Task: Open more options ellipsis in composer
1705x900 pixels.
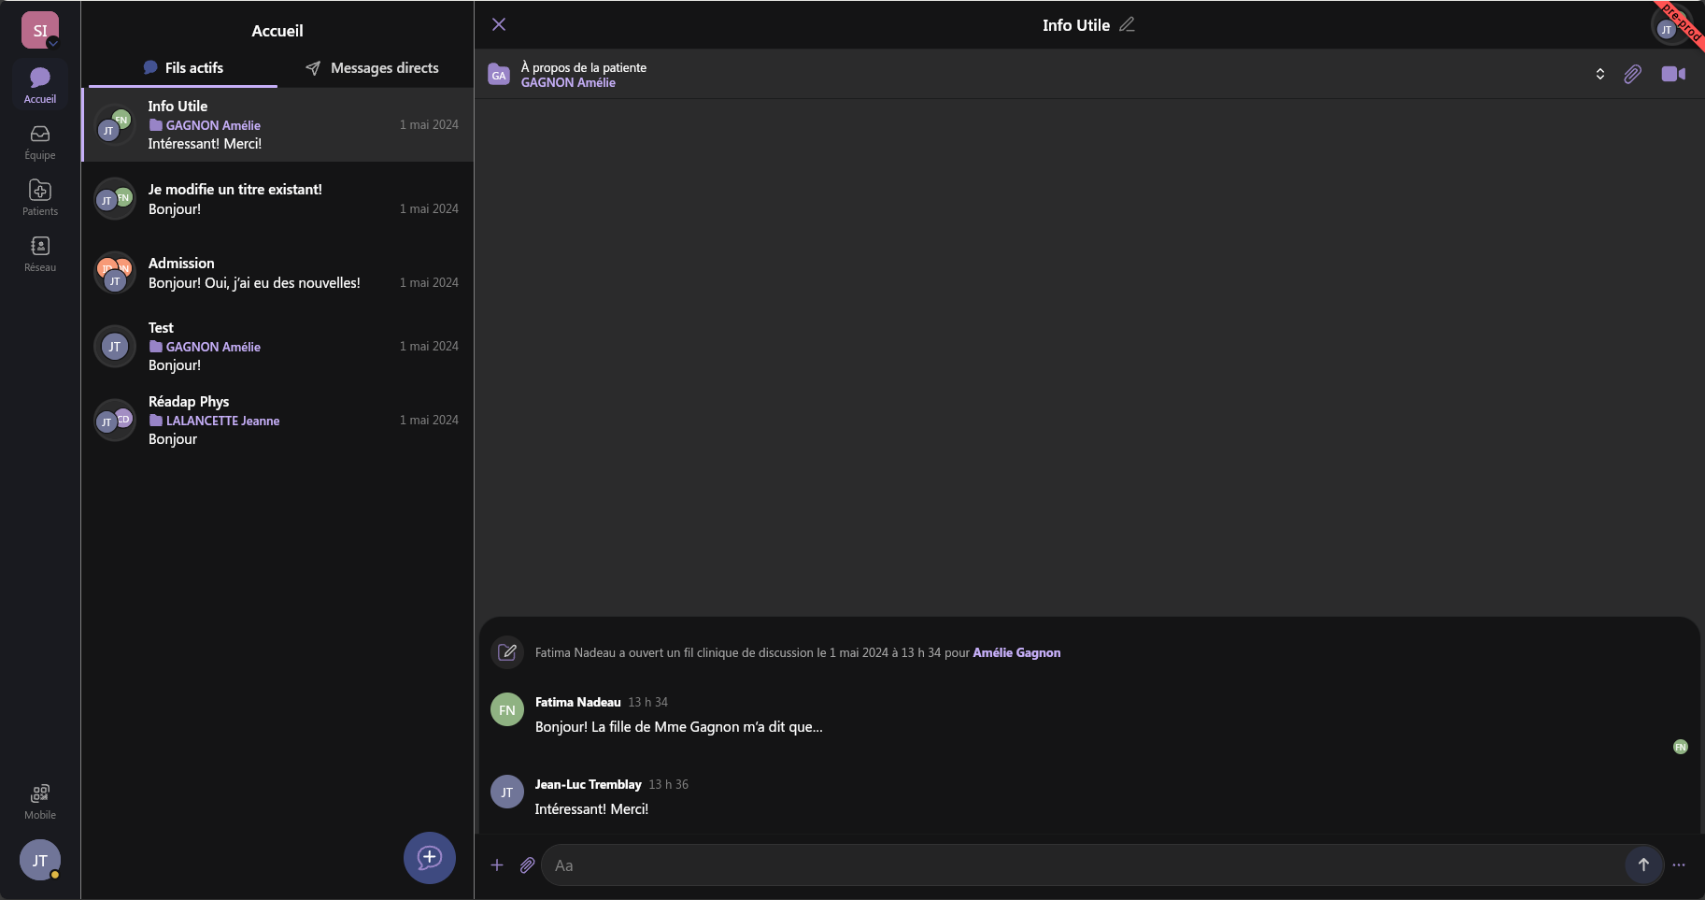Action: pyautogui.click(x=1679, y=865)
